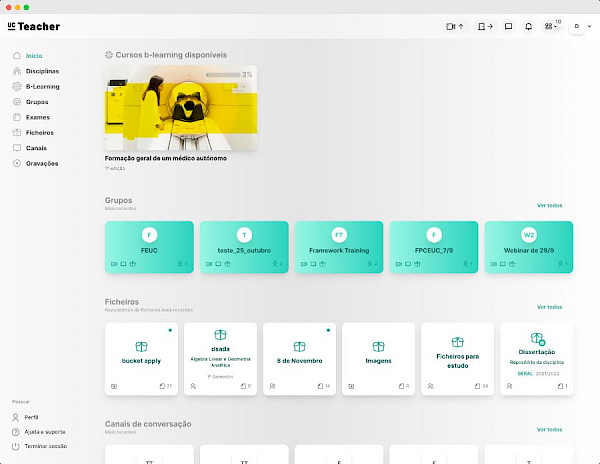Click the door exit arrow icon
The image size is (600, 464).
coord(484,26)
